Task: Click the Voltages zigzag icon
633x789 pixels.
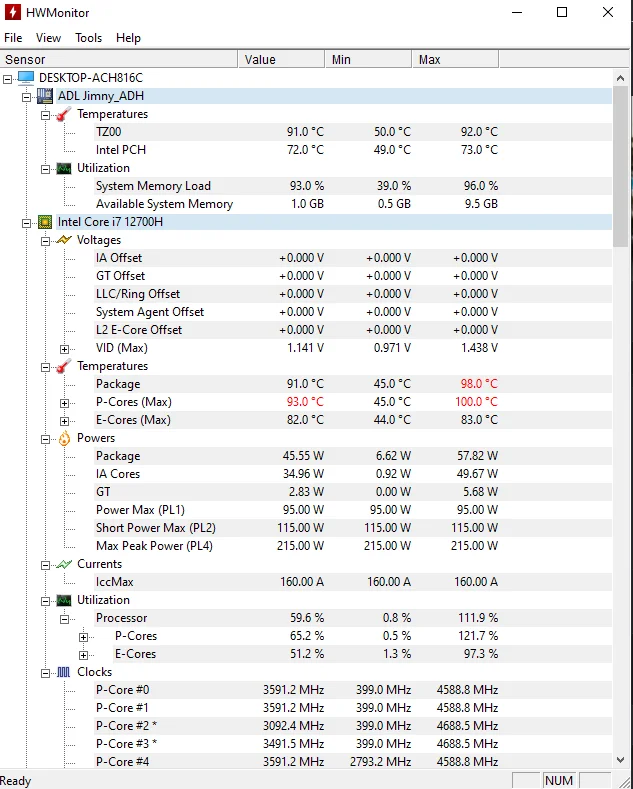Action: tap(64, 240)
